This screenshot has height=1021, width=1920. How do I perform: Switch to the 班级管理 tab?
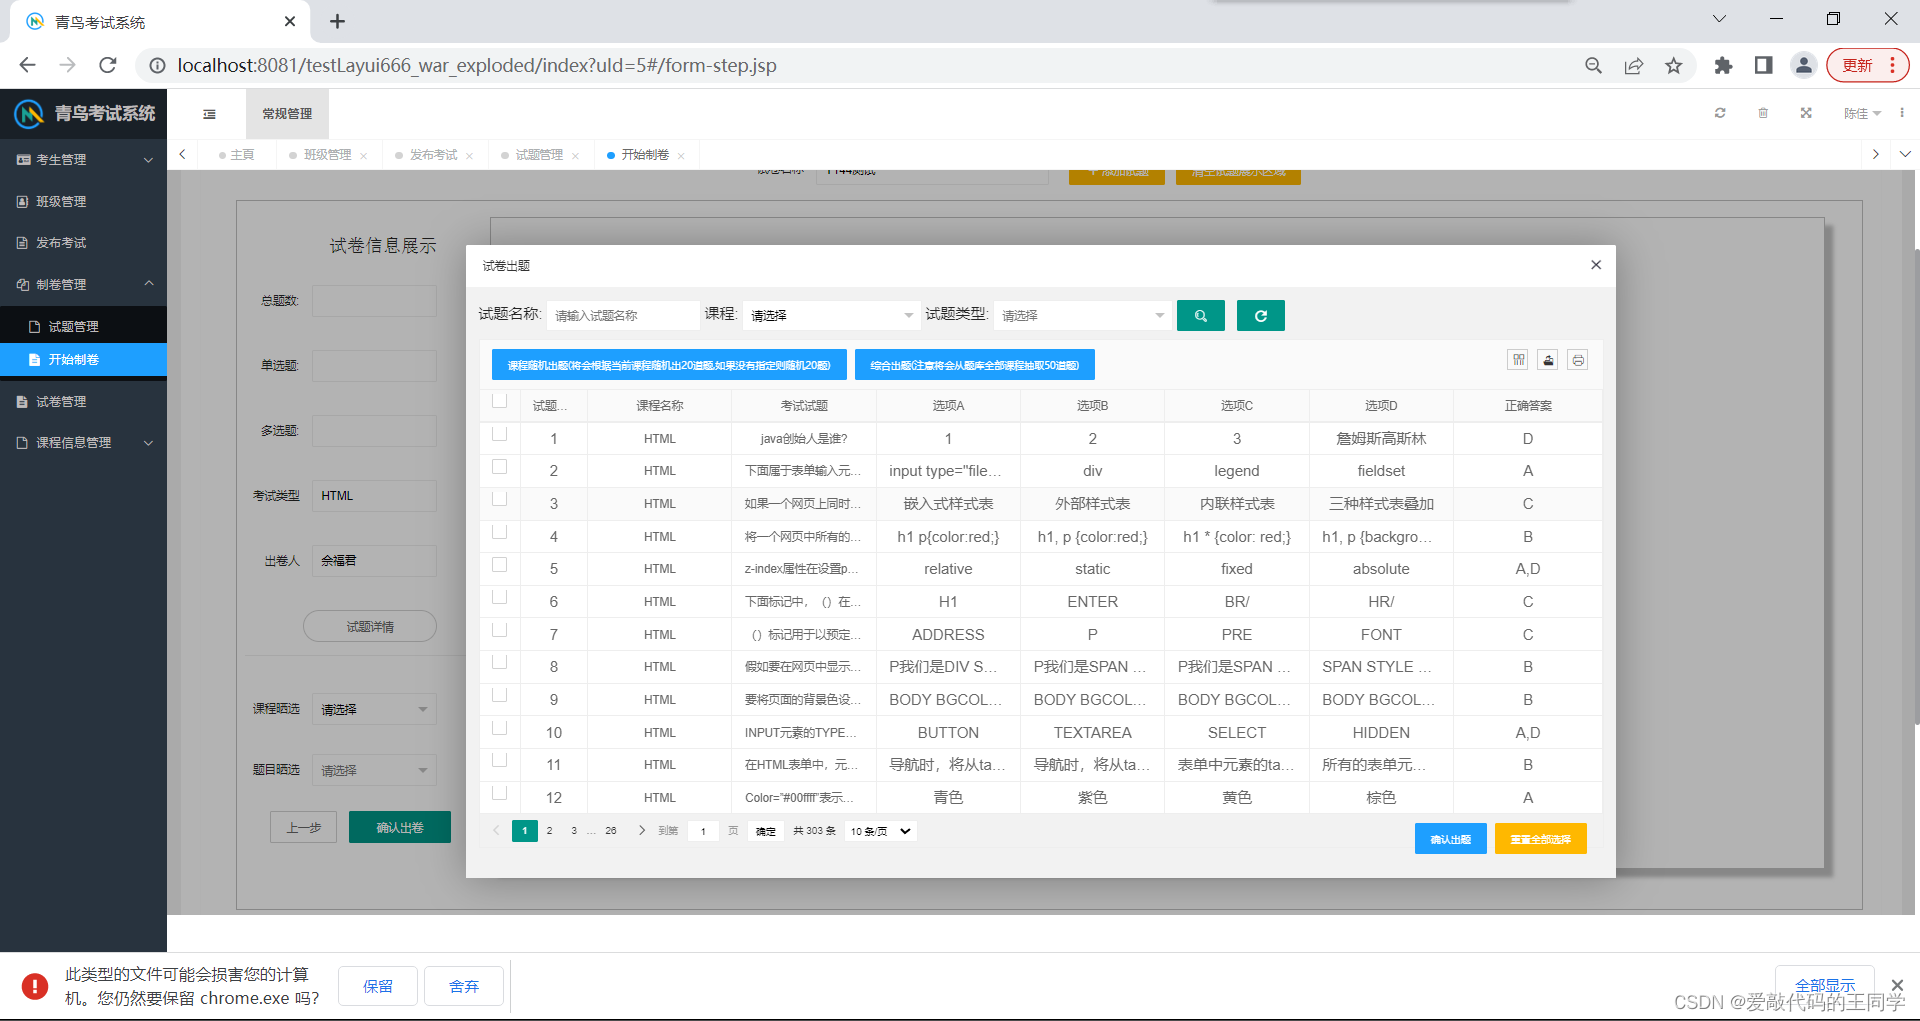327,154
